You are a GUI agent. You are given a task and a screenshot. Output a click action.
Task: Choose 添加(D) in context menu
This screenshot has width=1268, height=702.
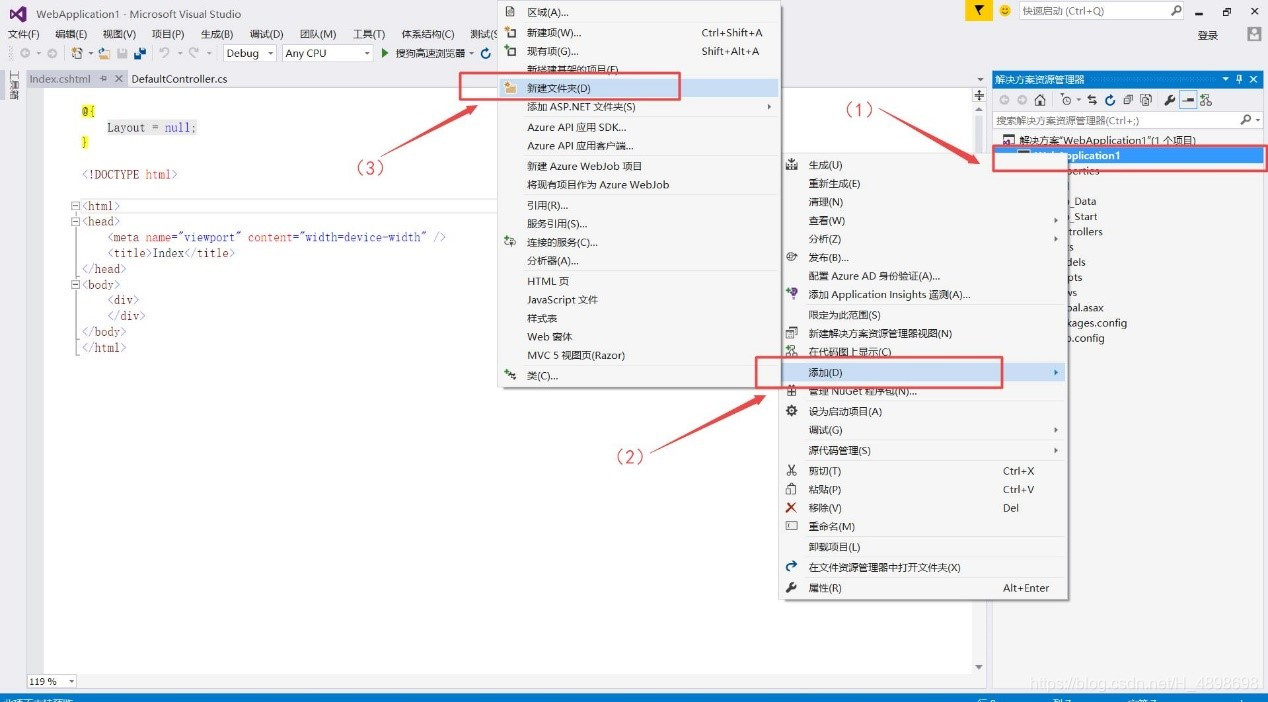pos(923,373)
